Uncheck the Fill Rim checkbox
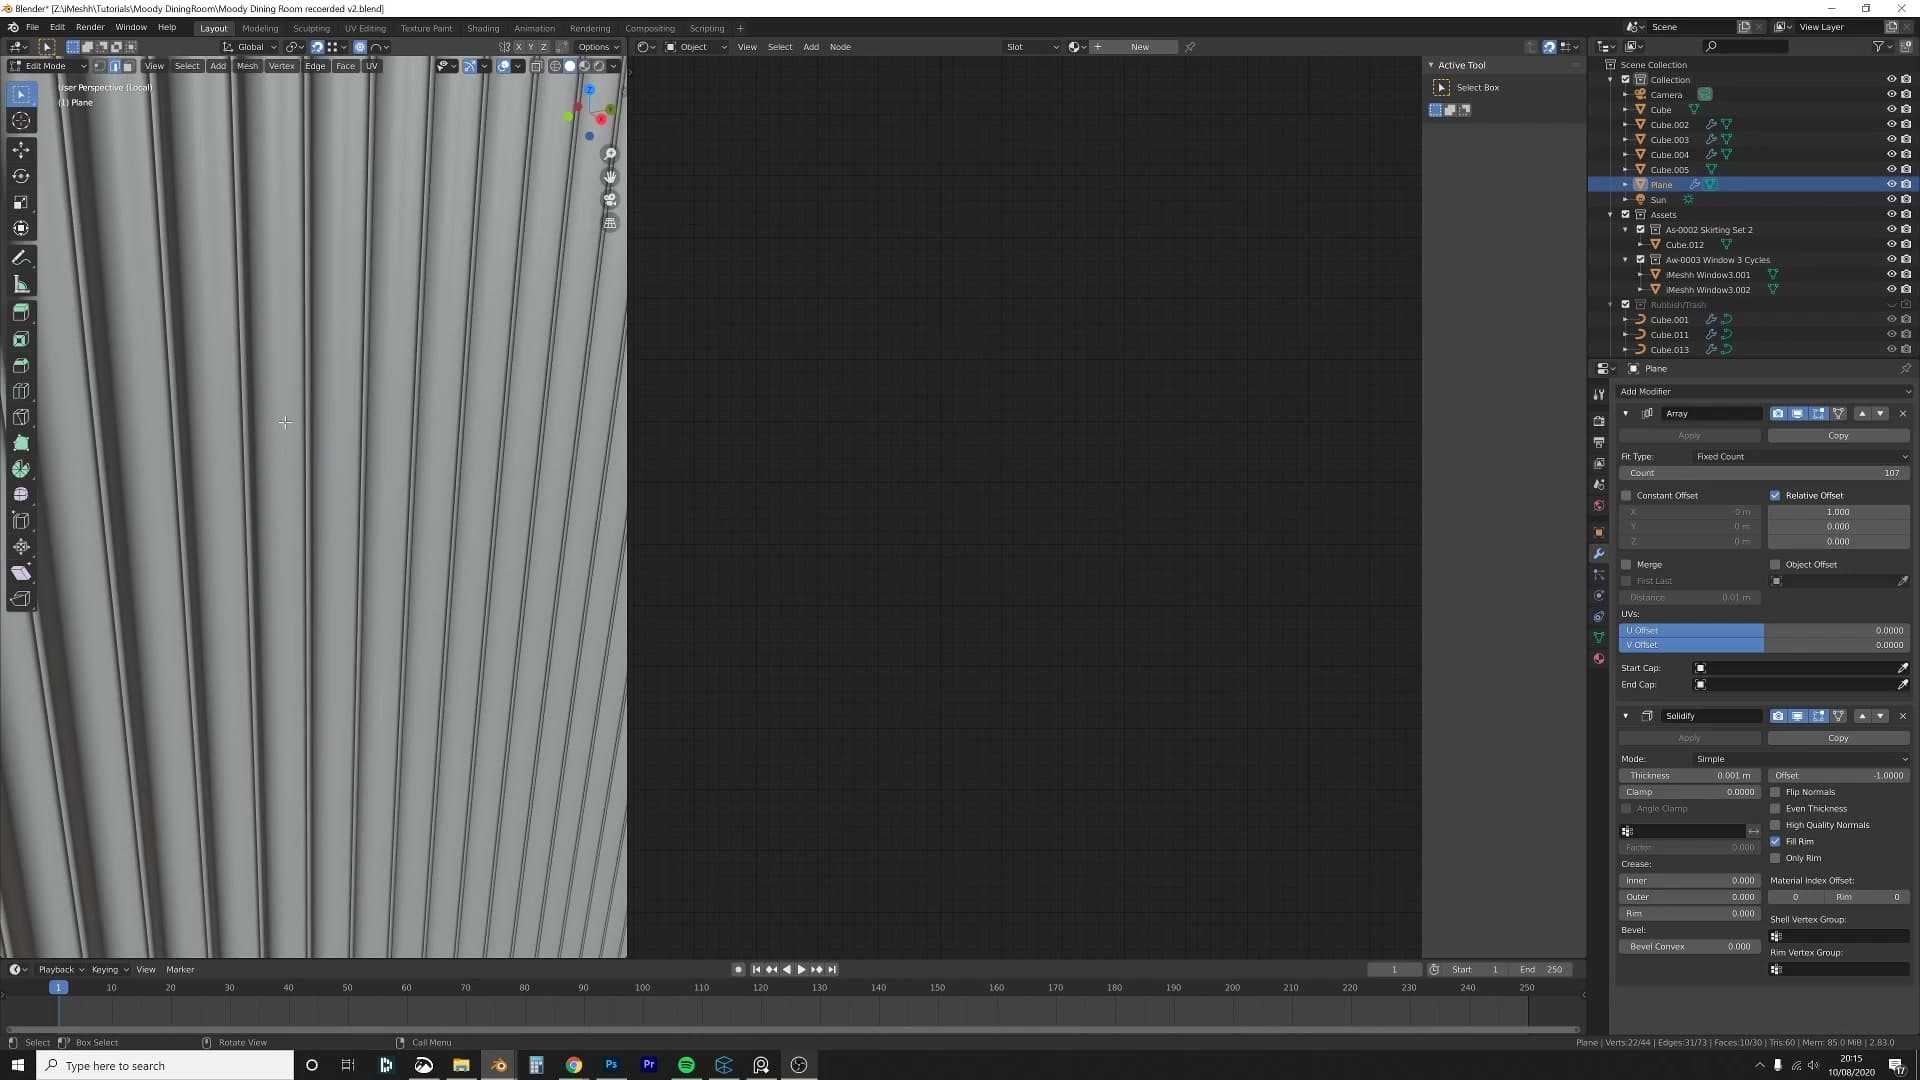1920x1080 pixels. (1775, 842)
